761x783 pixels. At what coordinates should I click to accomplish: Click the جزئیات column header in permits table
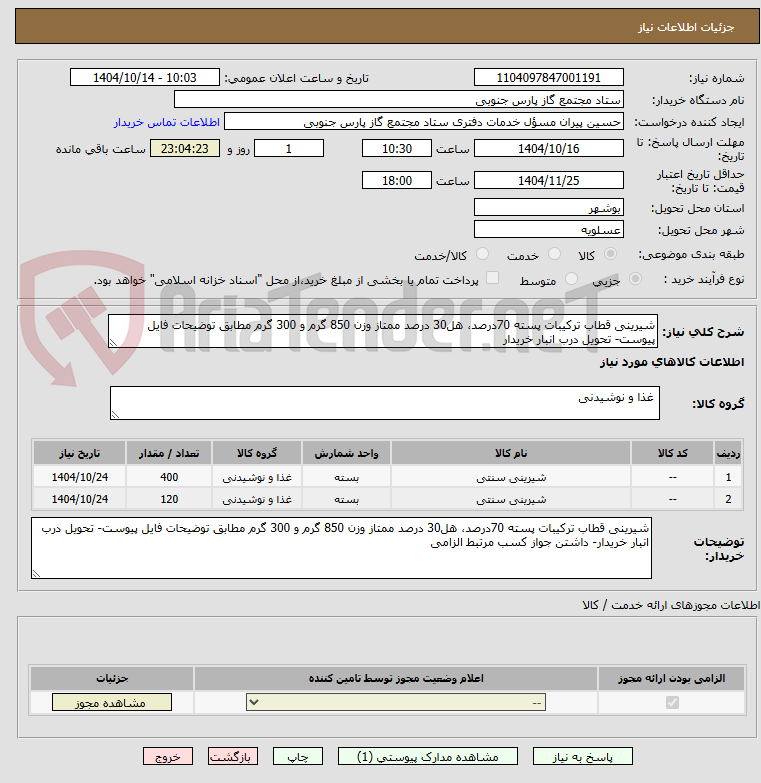coord(112,678)
